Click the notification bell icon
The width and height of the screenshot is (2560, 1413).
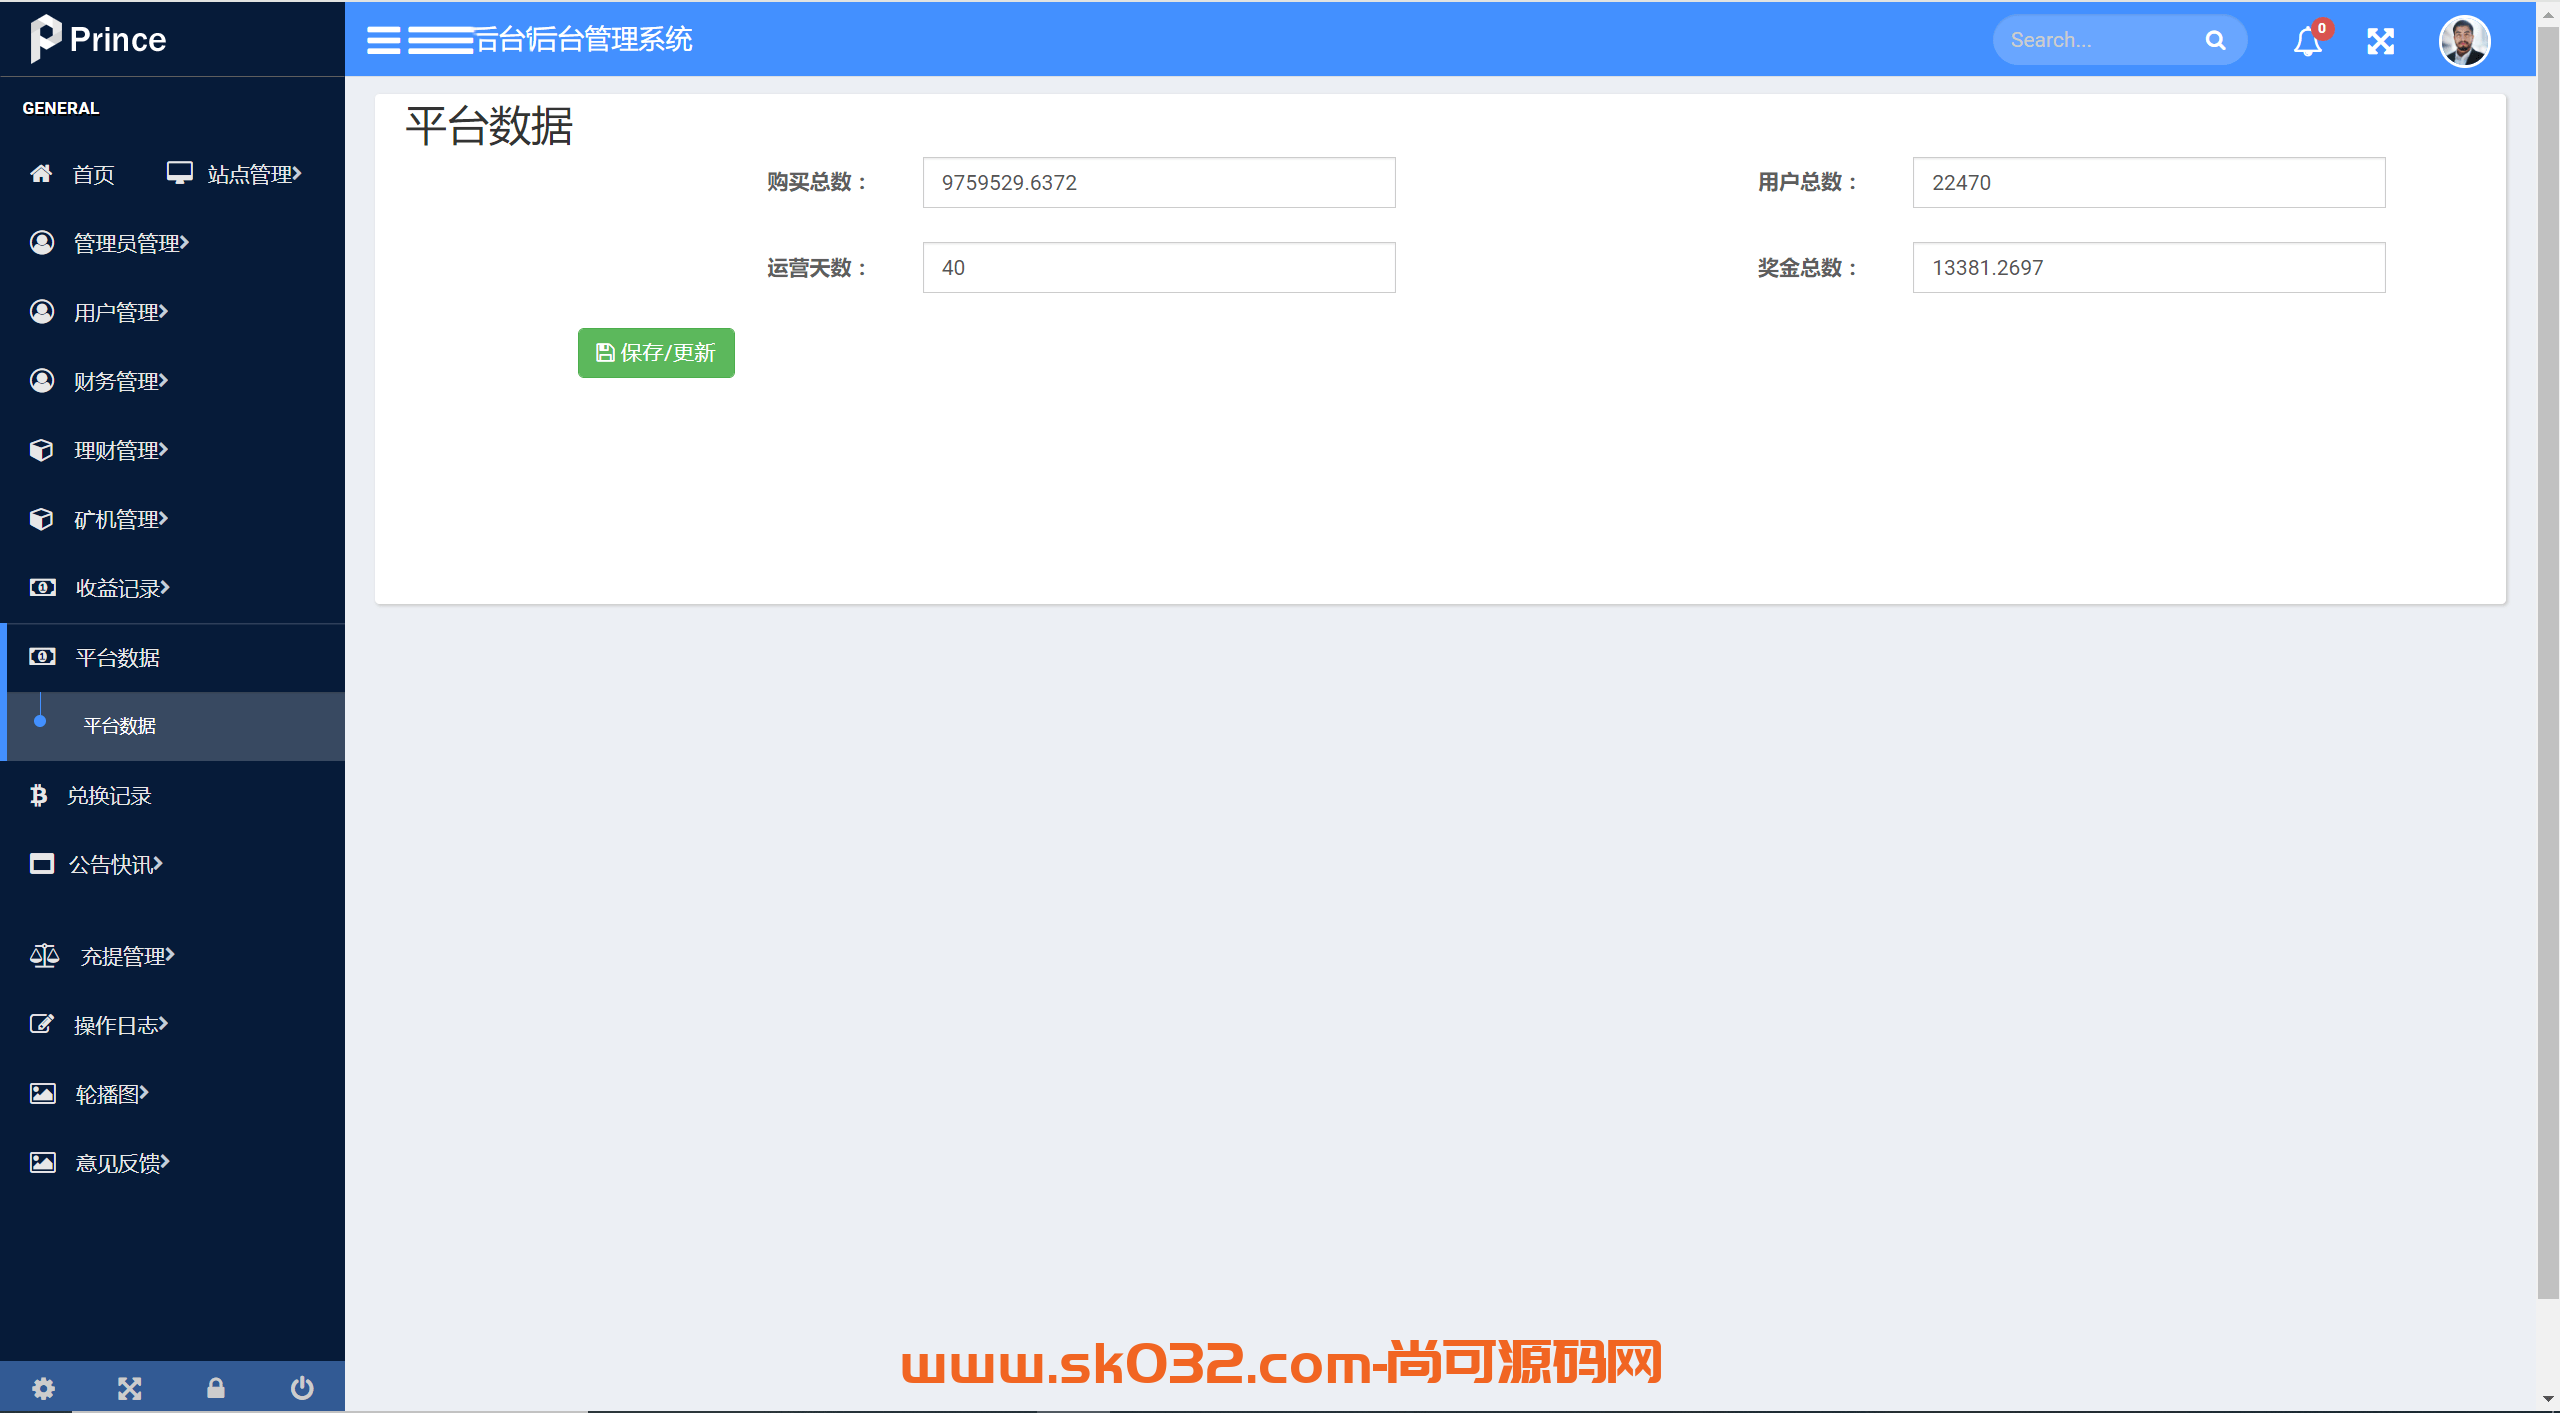(x=2306, y=40)
